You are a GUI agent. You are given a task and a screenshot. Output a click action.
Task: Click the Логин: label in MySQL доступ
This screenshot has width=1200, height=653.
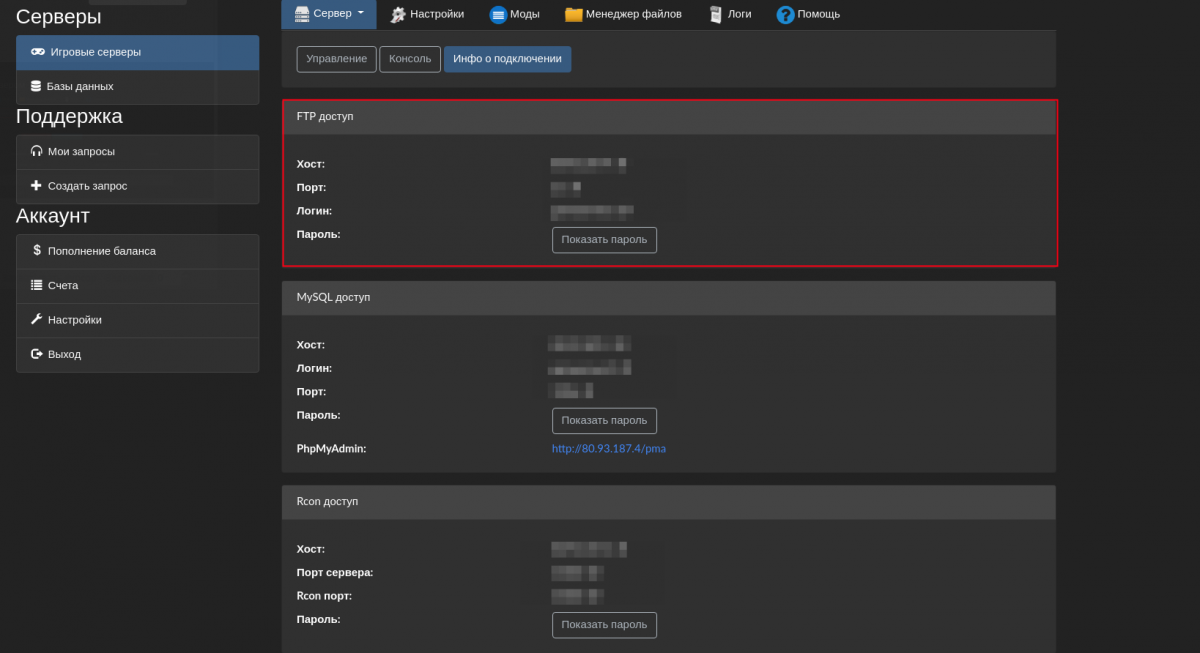point(315,368)
